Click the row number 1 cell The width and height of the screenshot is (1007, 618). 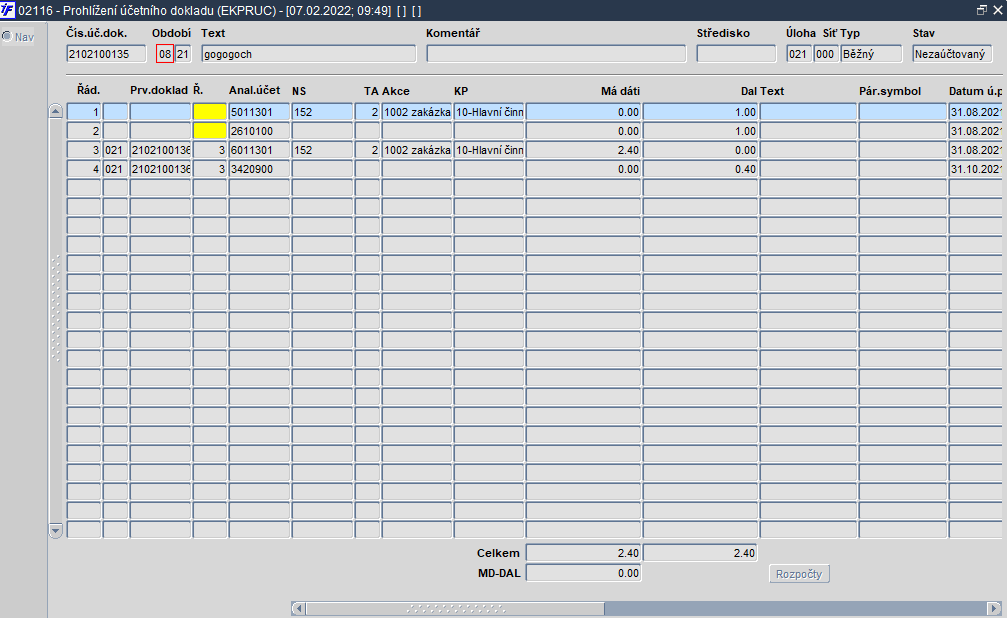(84, 112)
